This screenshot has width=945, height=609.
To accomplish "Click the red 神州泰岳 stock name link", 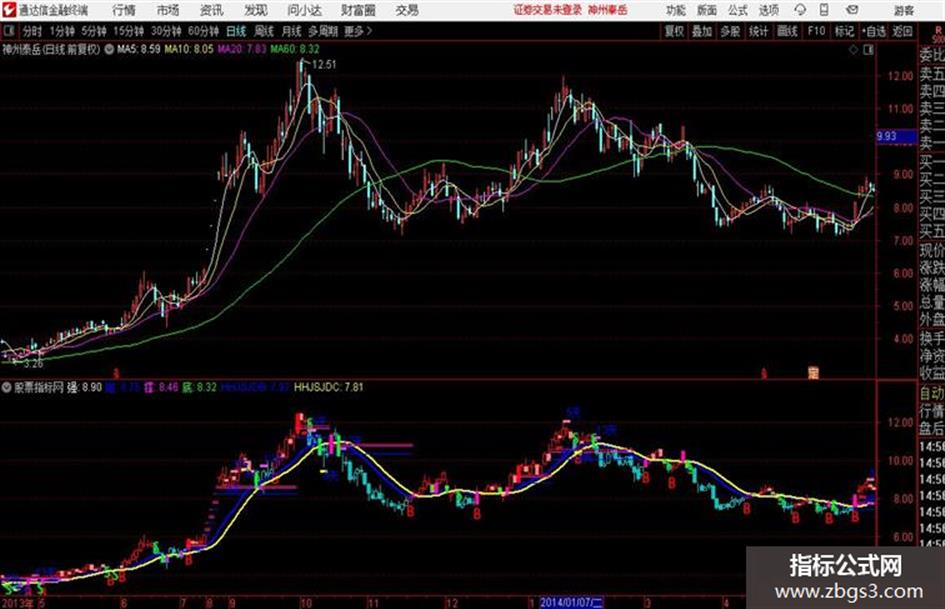I will pyautogui.click(x=608, y=10).
